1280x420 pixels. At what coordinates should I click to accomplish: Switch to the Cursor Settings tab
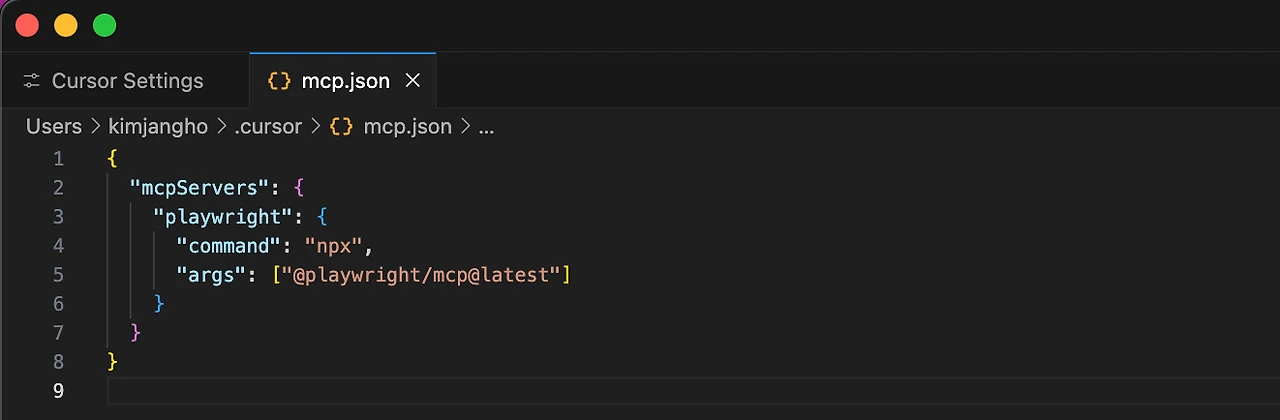point(127,81)
